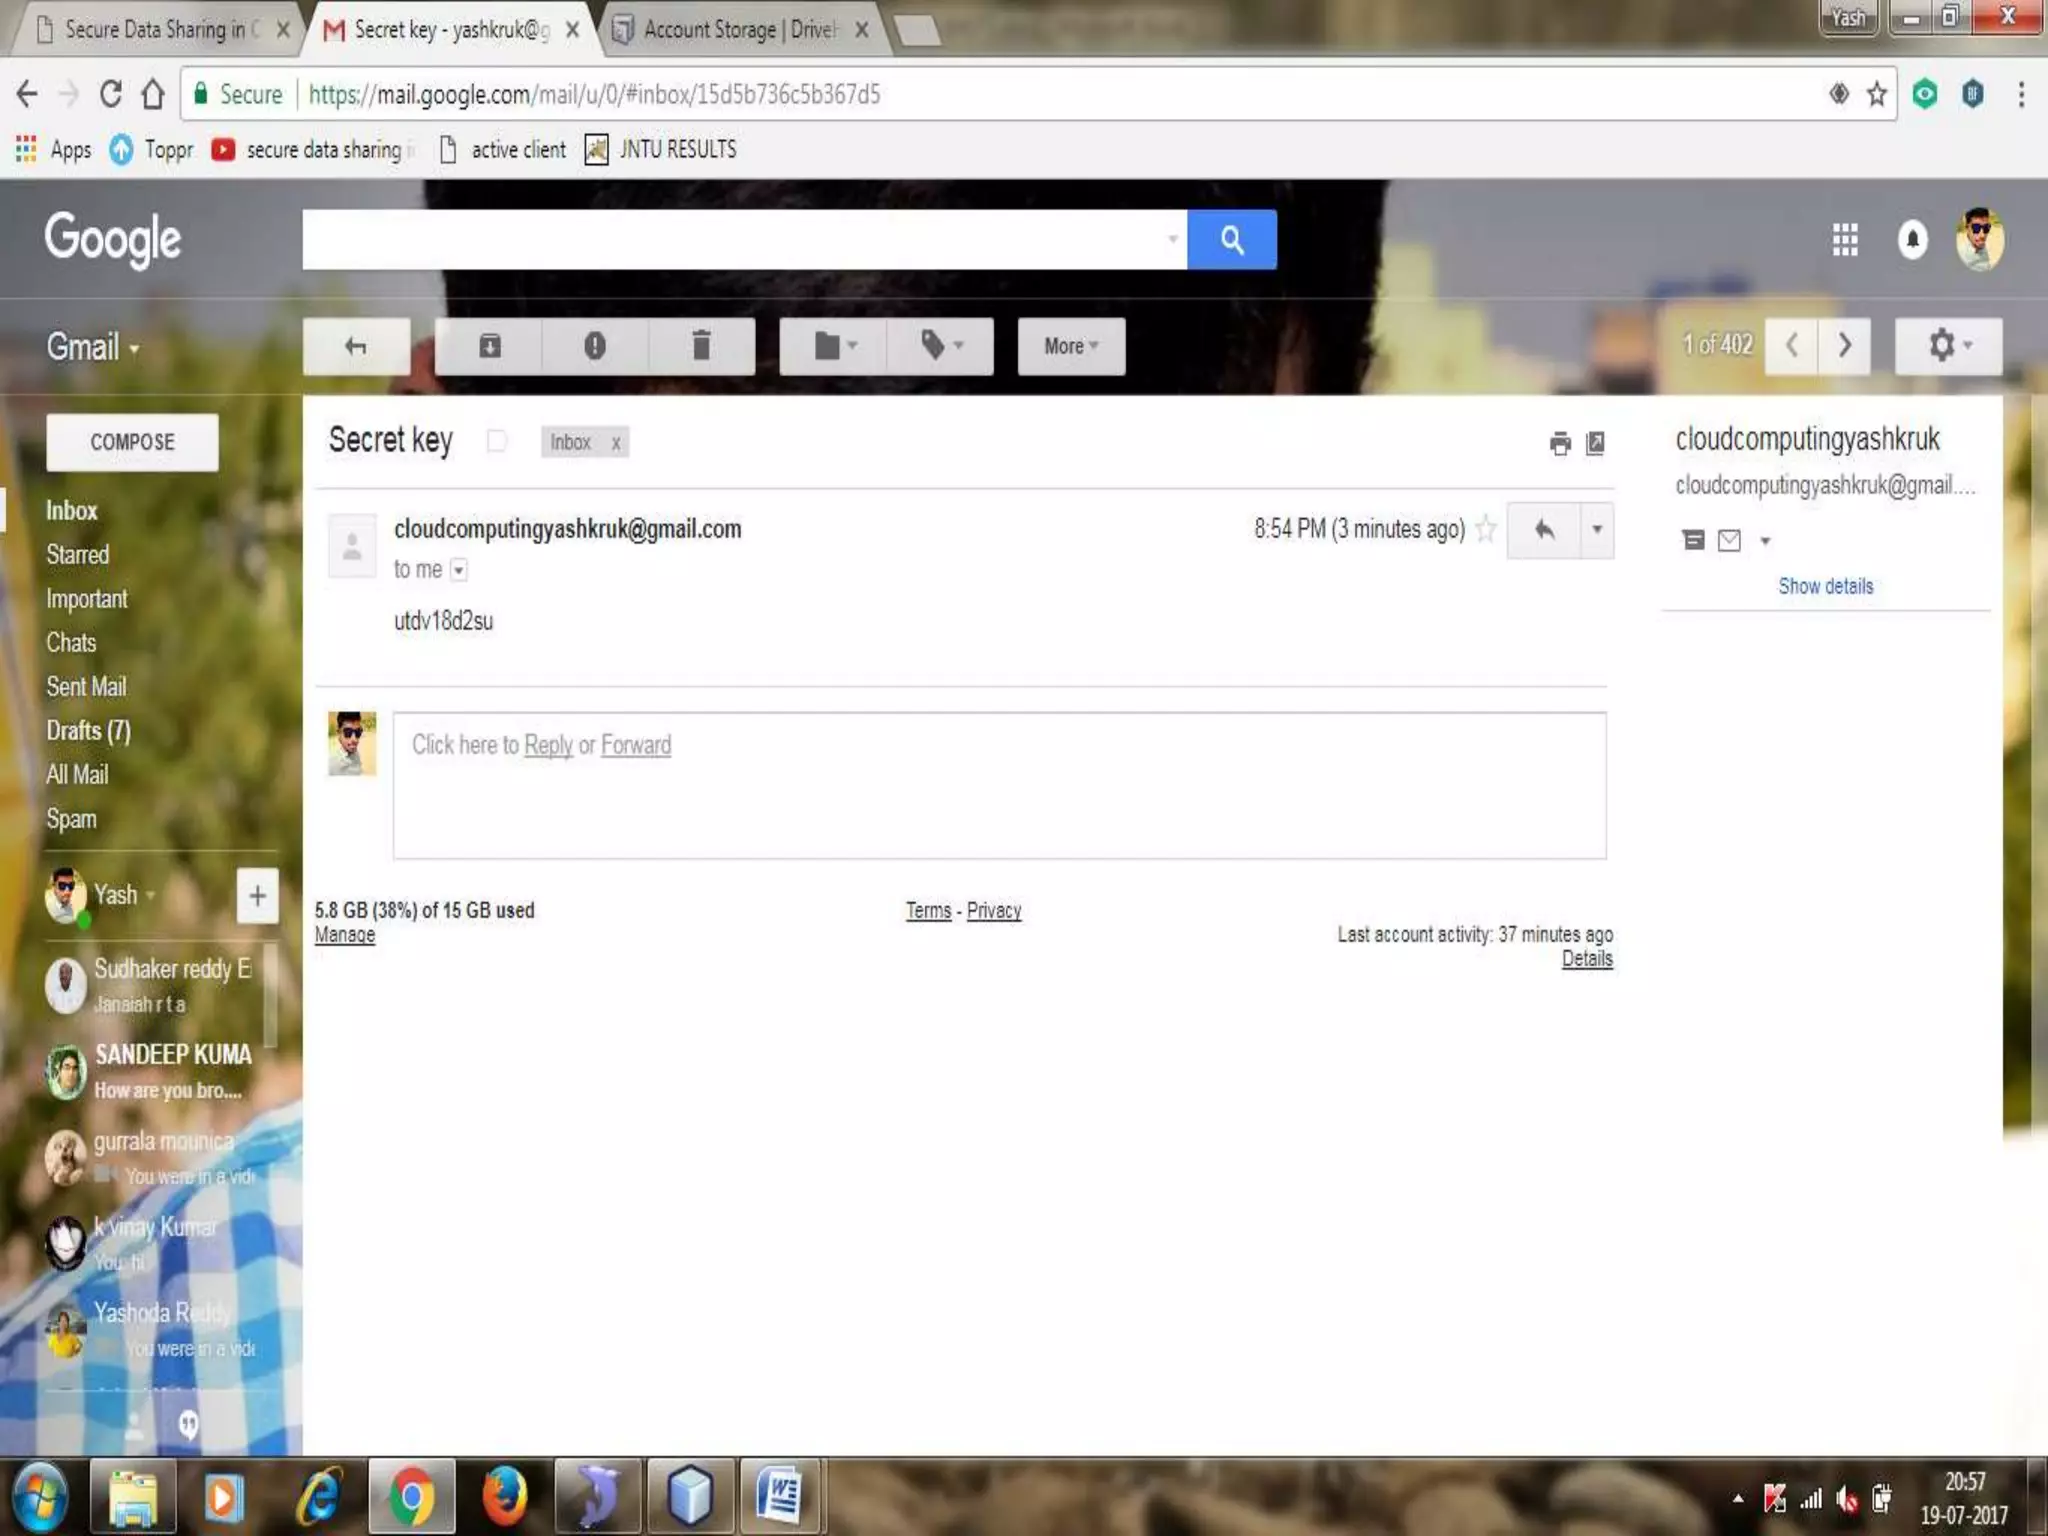
Task: Click the Back to Inbox arrow button
Action: click(356, 346)
